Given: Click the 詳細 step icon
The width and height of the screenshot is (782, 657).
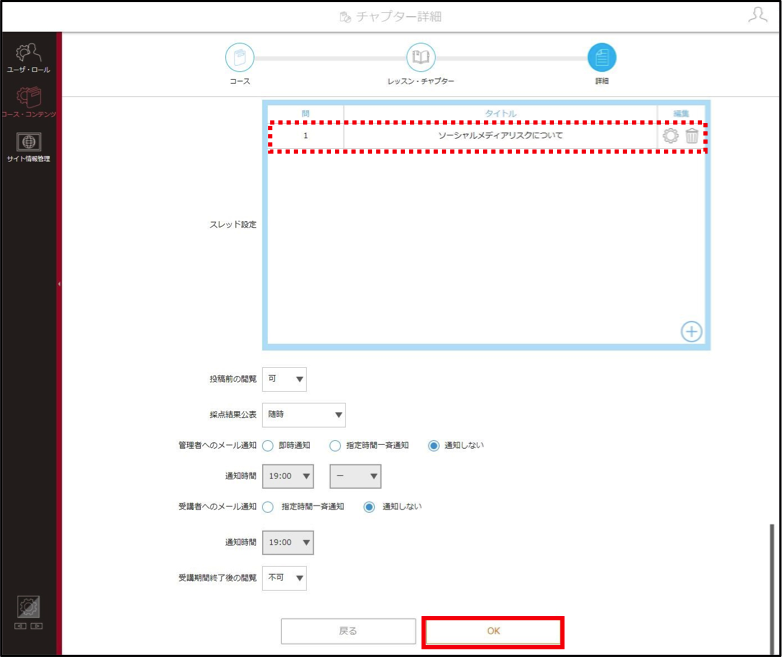Looking at the screenshot, I should click(601, 57).
